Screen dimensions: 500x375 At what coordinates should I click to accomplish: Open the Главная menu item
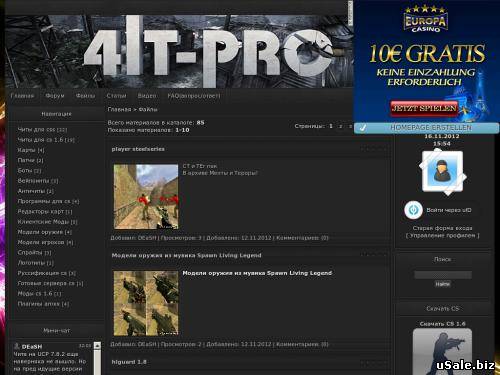coord(22,96)
